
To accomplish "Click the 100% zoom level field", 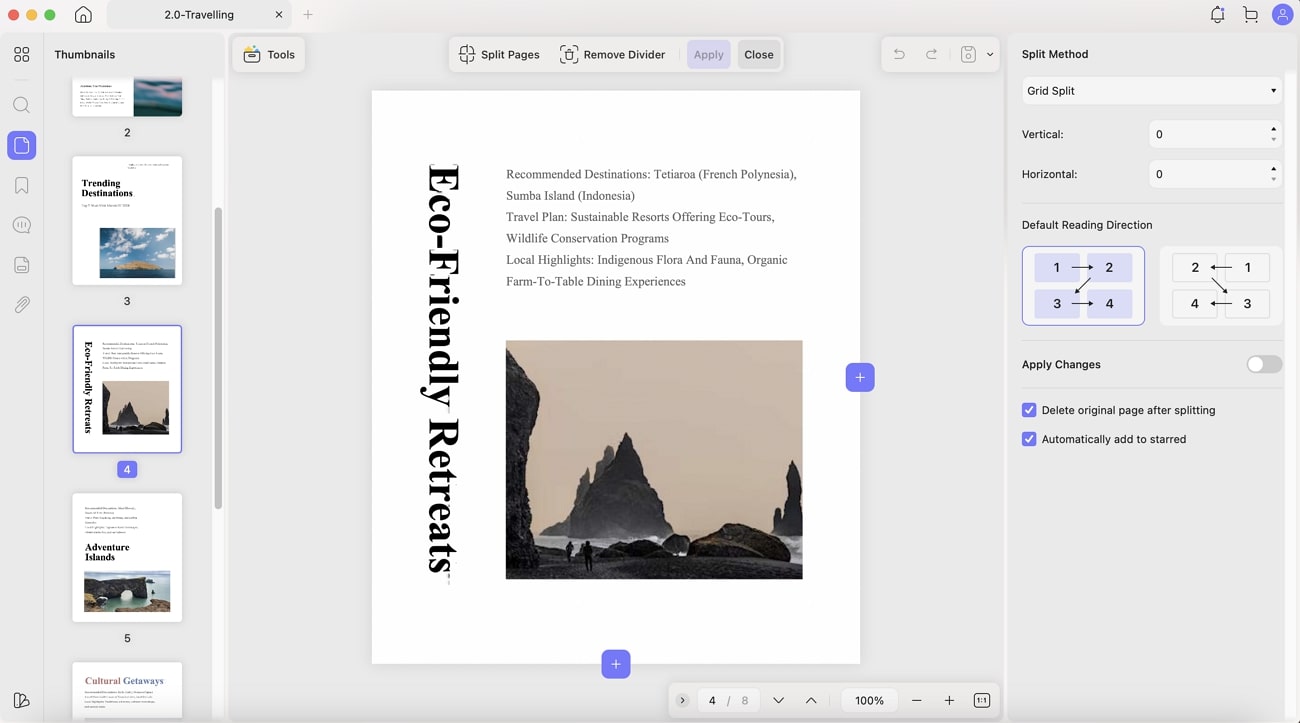I will click(x=869, y=701).
